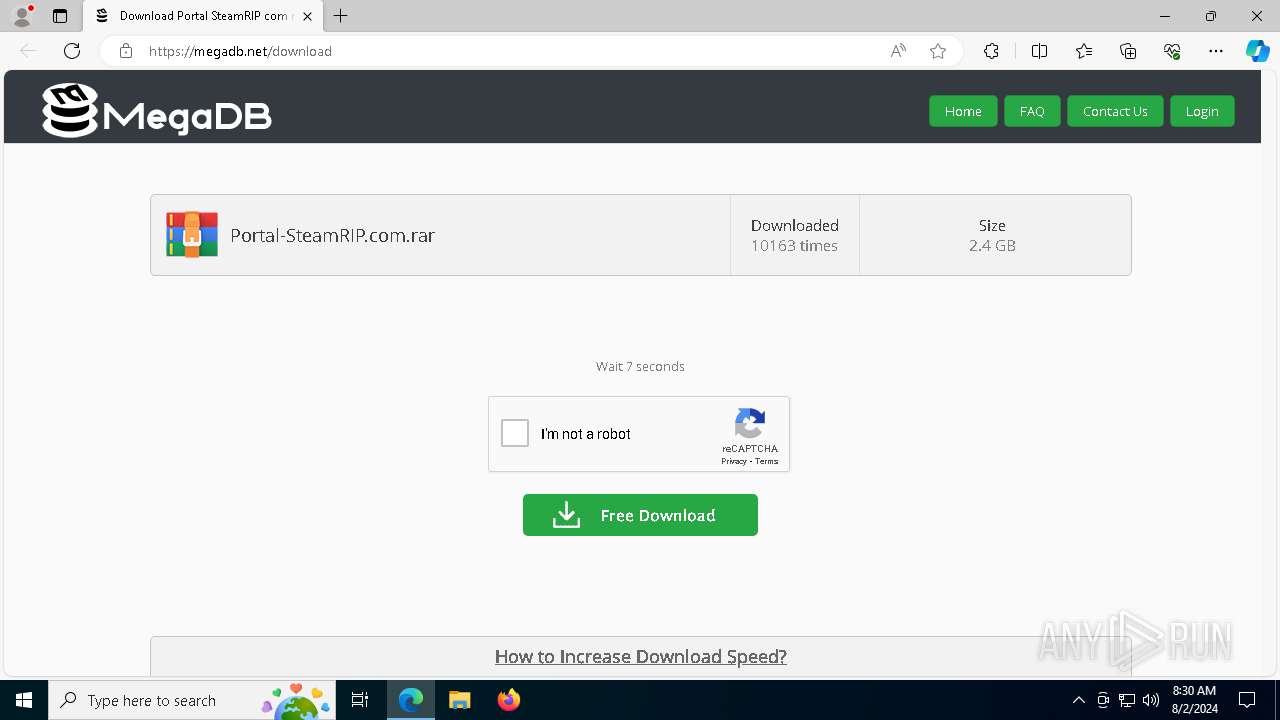
Task: Open Copilot sidebar
Action: (1257, 51)
